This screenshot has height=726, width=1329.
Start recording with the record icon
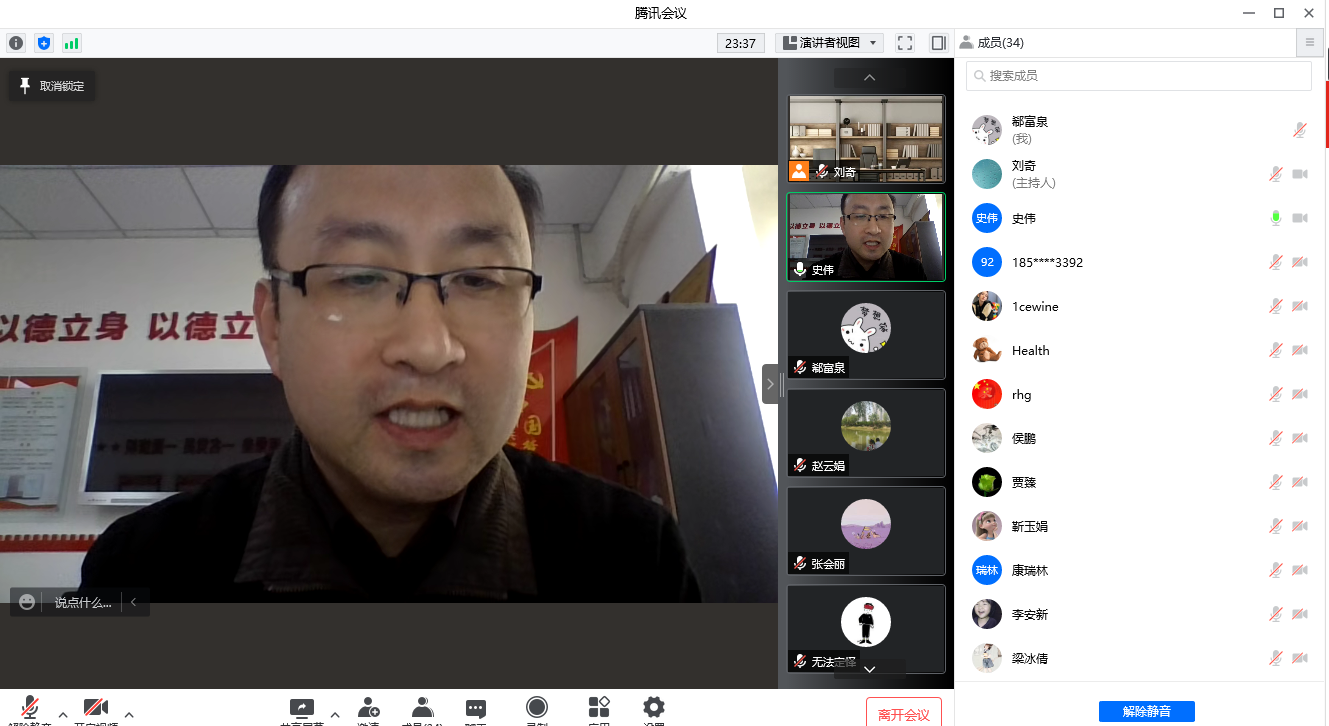tap(537, 709)
